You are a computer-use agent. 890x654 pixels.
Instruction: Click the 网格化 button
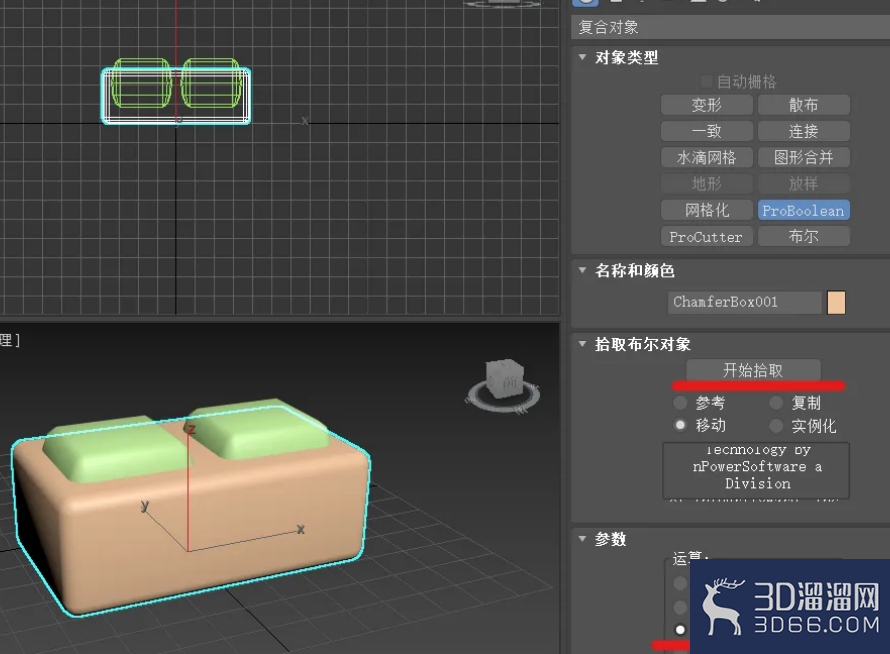tap(707, 210)
